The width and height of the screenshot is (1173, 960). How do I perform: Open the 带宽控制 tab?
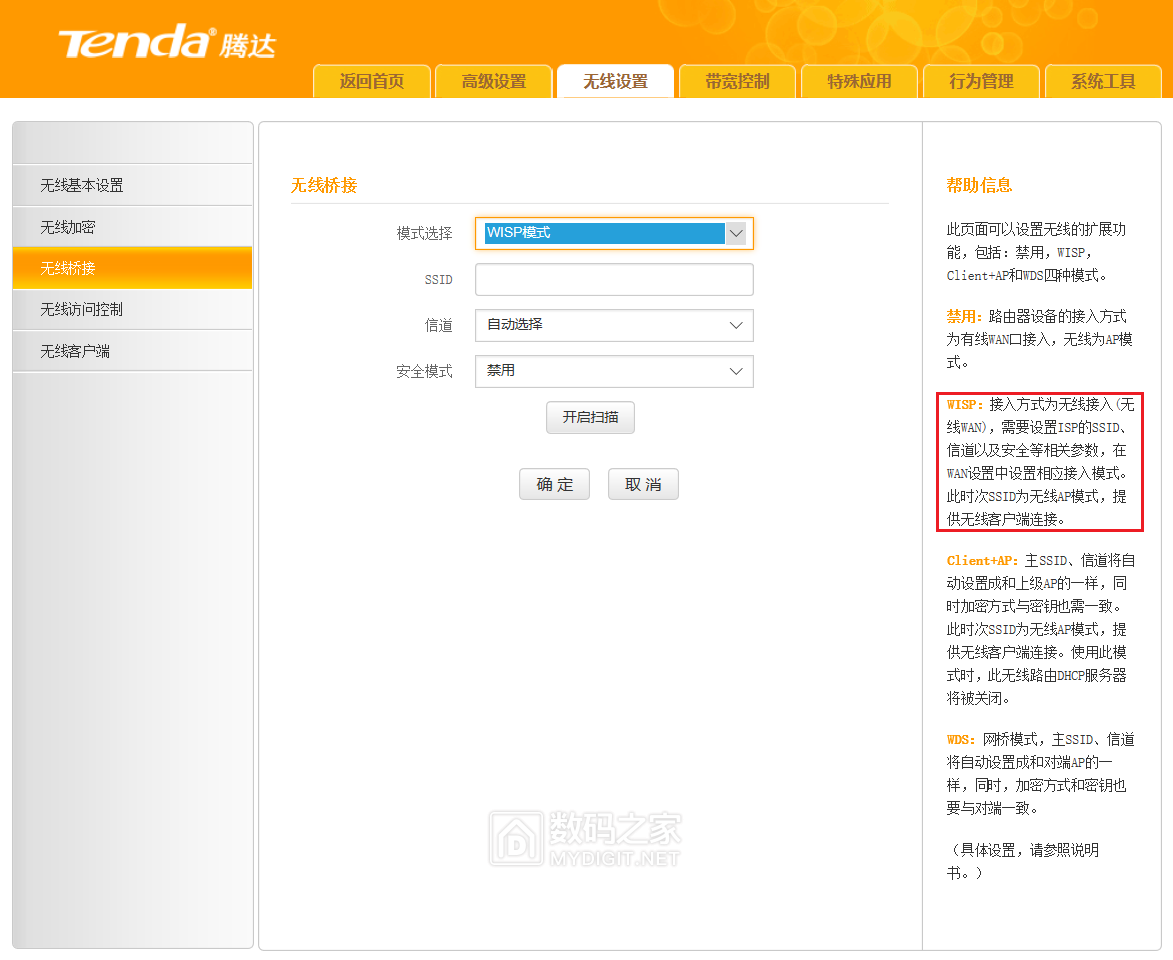pyautogui.click(x=738, y=81)
